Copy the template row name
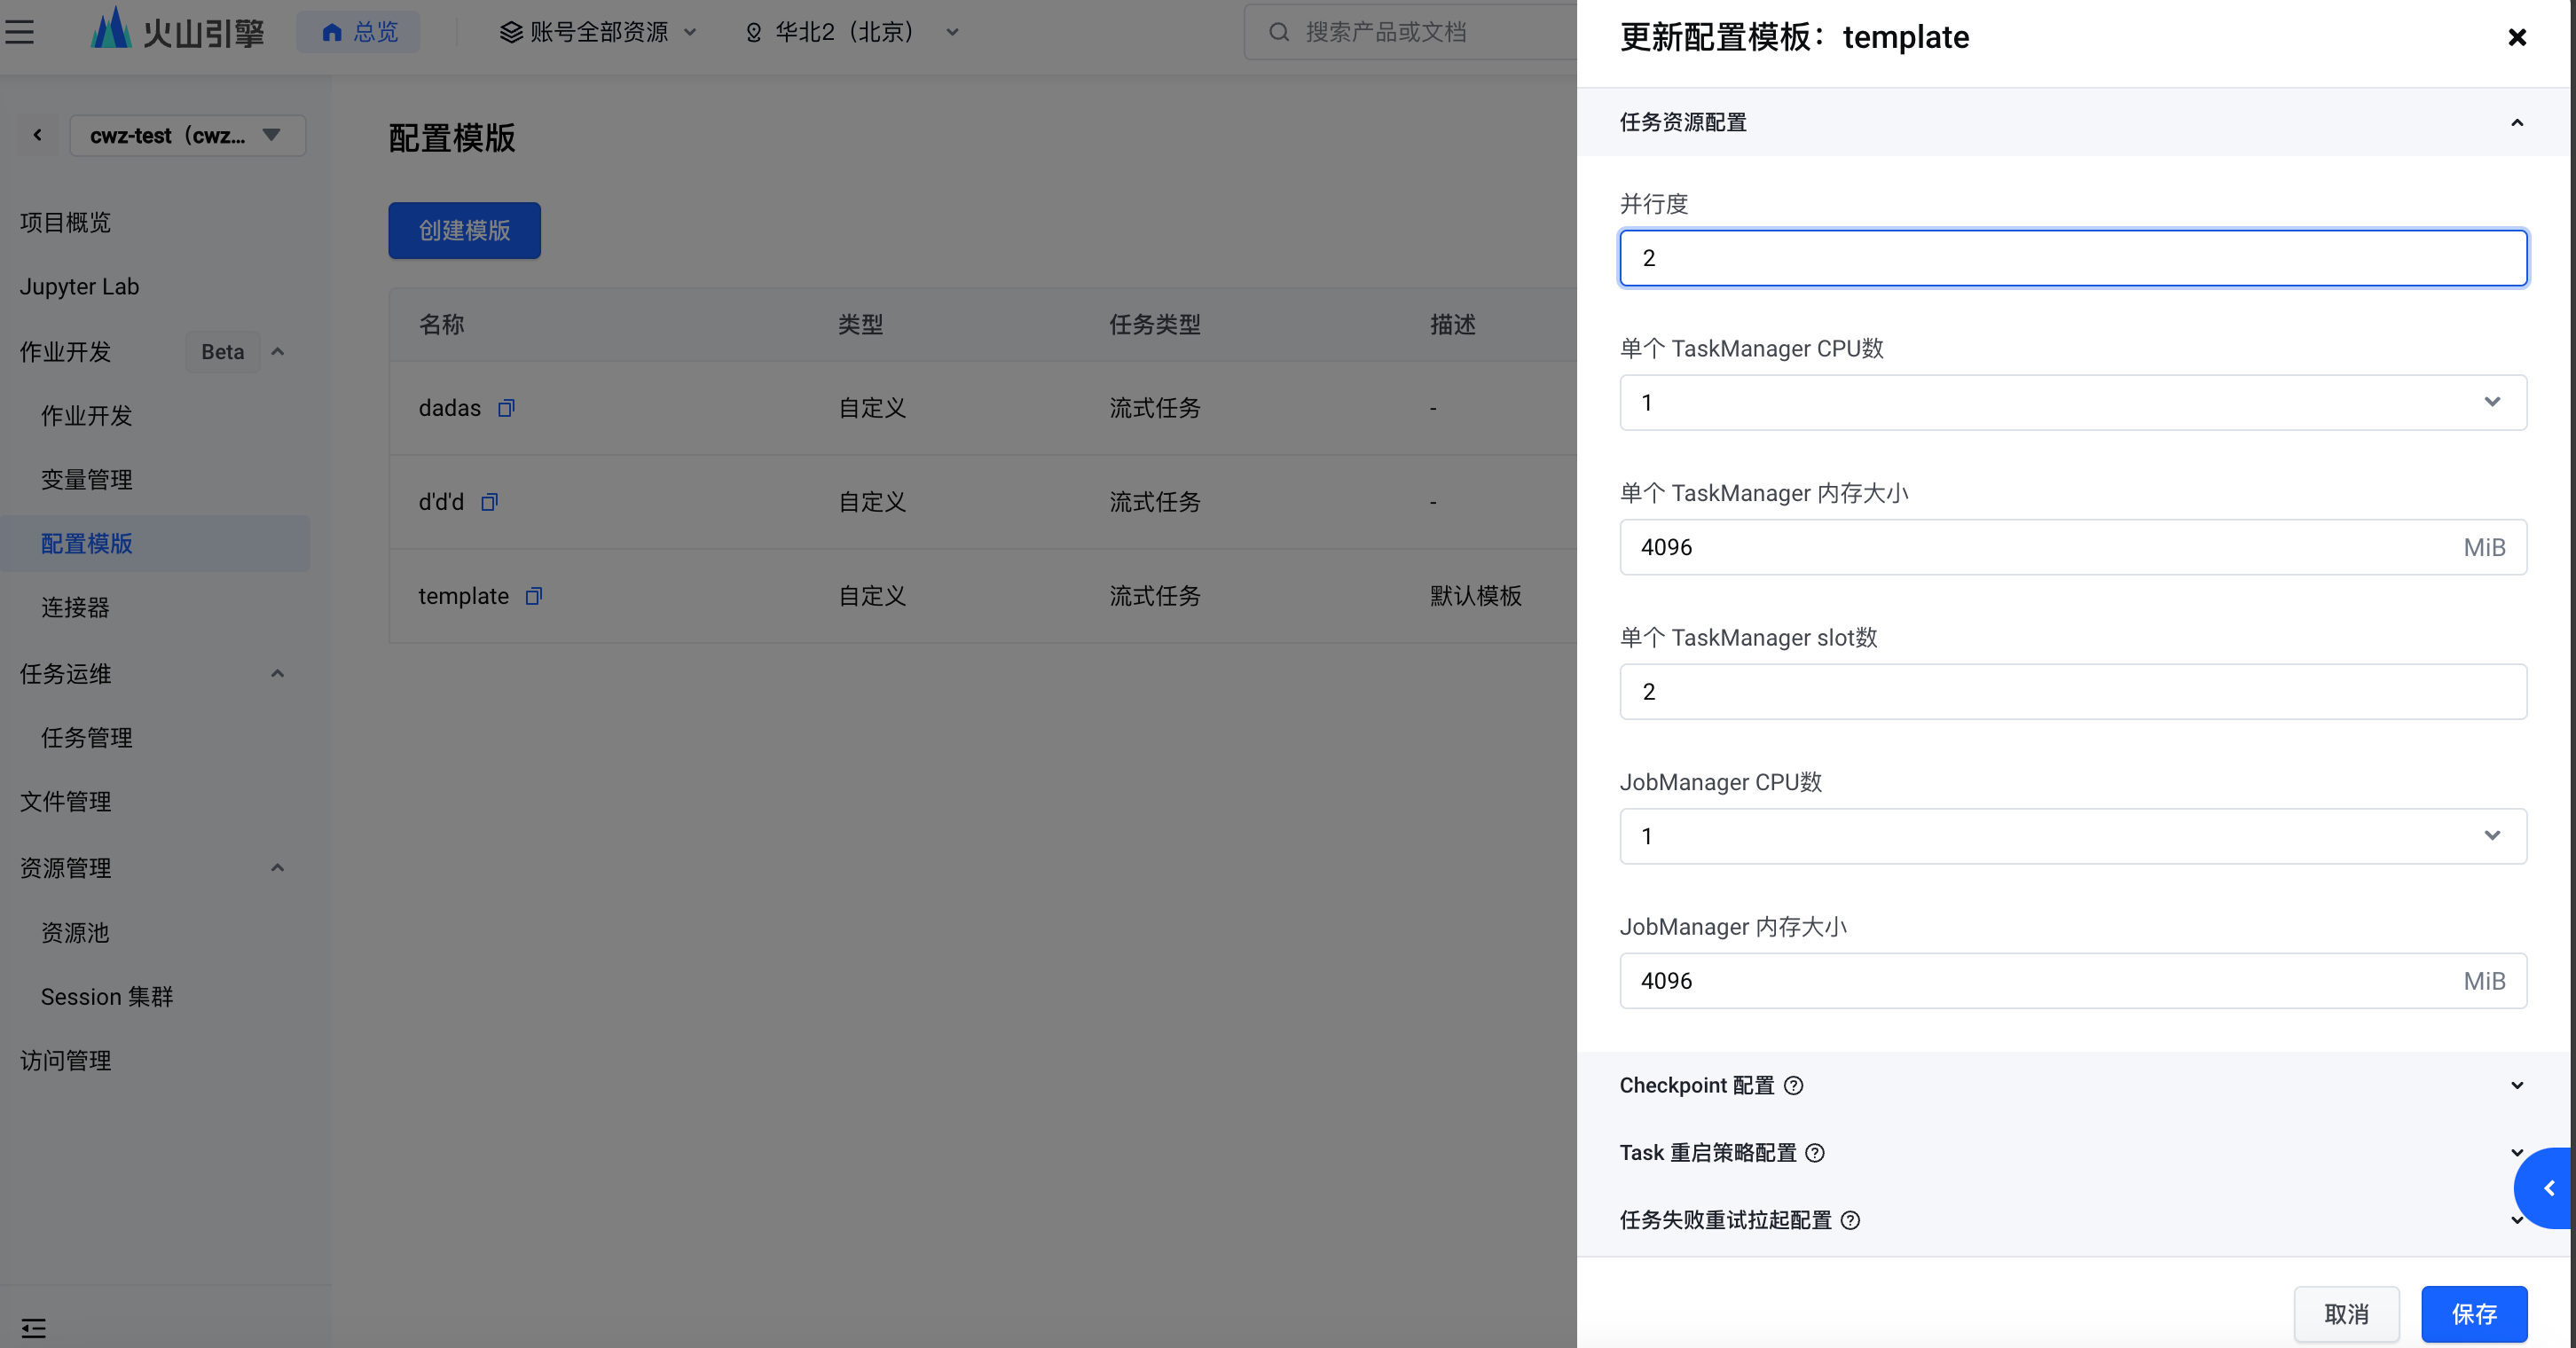 [534, 596]
